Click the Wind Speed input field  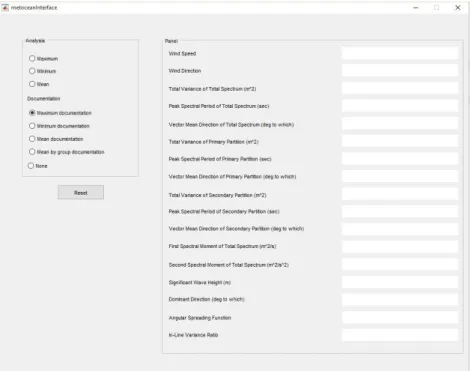tap(400, 53)
